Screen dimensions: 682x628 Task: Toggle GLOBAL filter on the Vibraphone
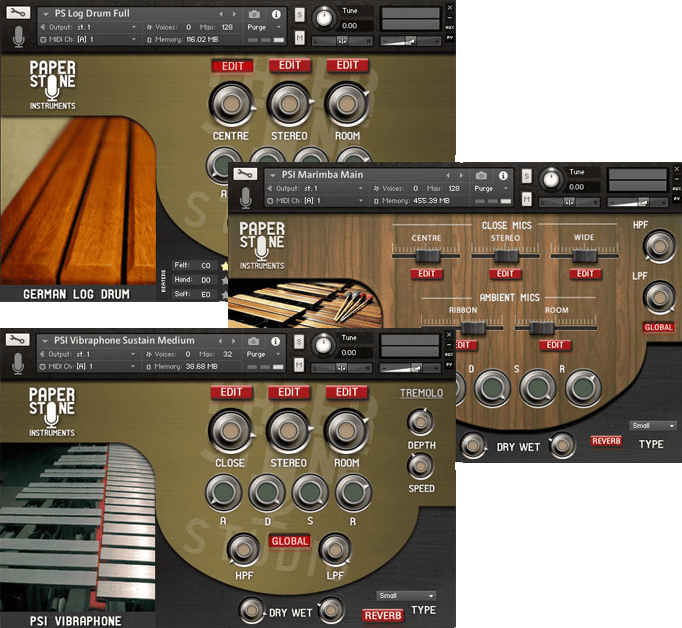[x=290, y=541]
